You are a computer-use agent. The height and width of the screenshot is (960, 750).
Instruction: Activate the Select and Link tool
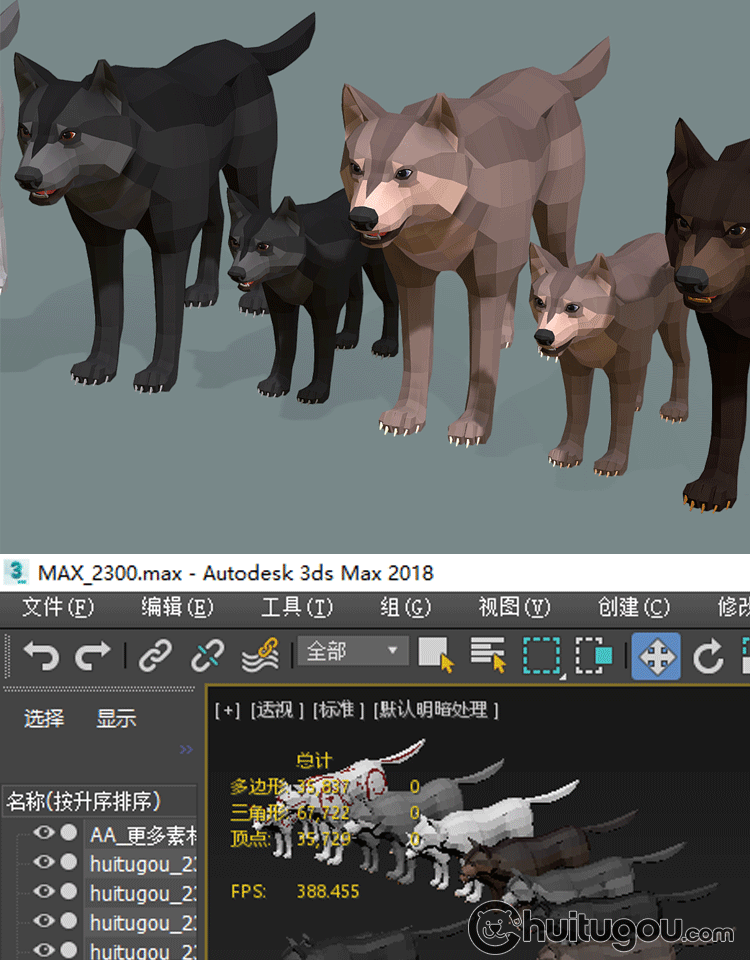155,656
